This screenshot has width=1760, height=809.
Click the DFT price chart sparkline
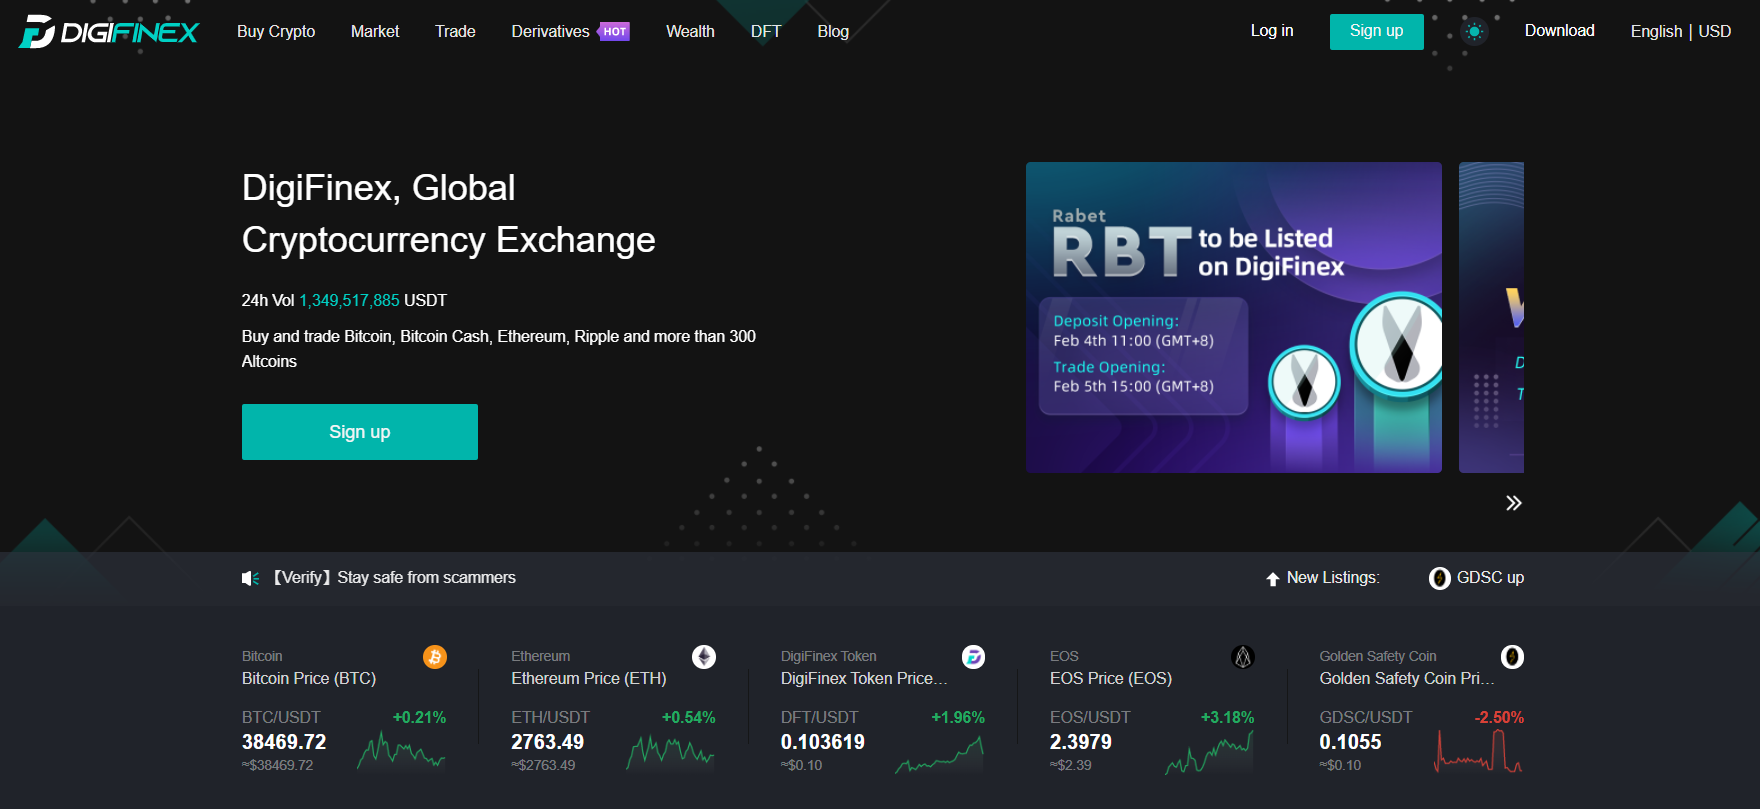pyautogui.click(x=940, y=754)
